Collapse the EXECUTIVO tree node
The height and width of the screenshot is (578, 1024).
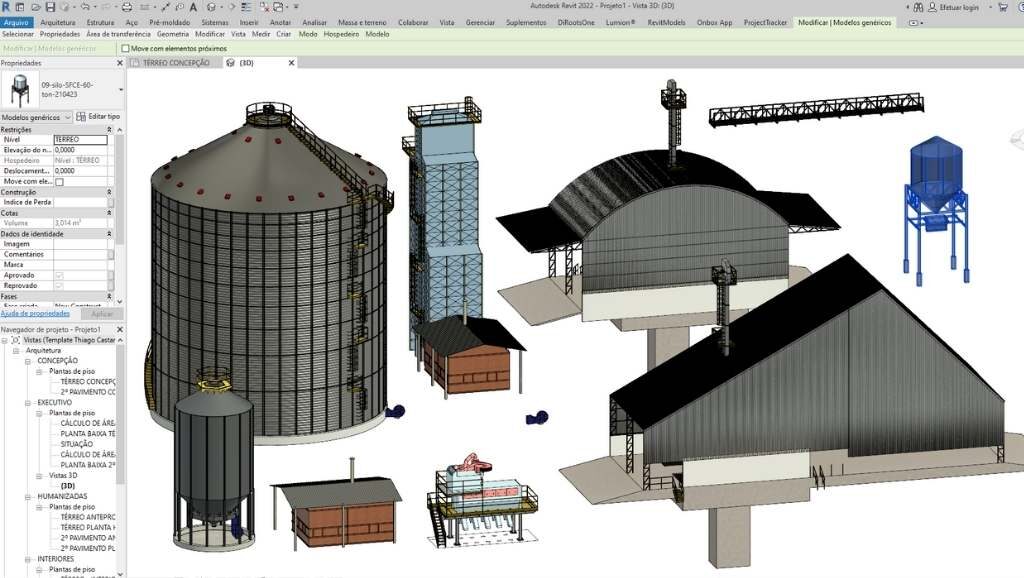[x=29, y=402]
